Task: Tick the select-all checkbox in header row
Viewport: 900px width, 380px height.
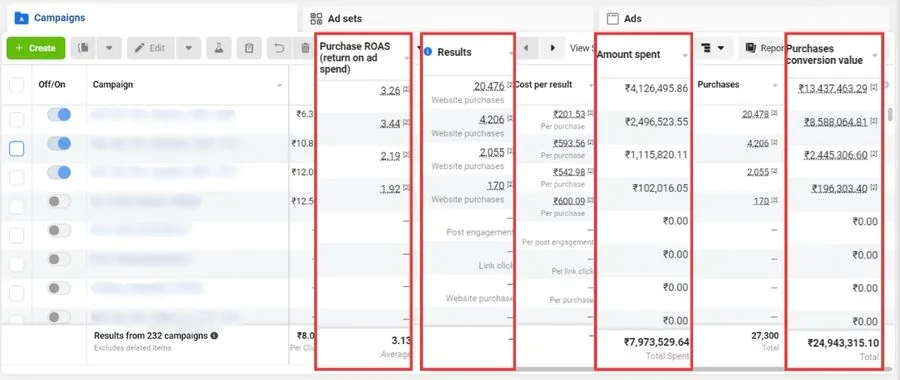Action: pyautogui.click(x=17, y=85)
